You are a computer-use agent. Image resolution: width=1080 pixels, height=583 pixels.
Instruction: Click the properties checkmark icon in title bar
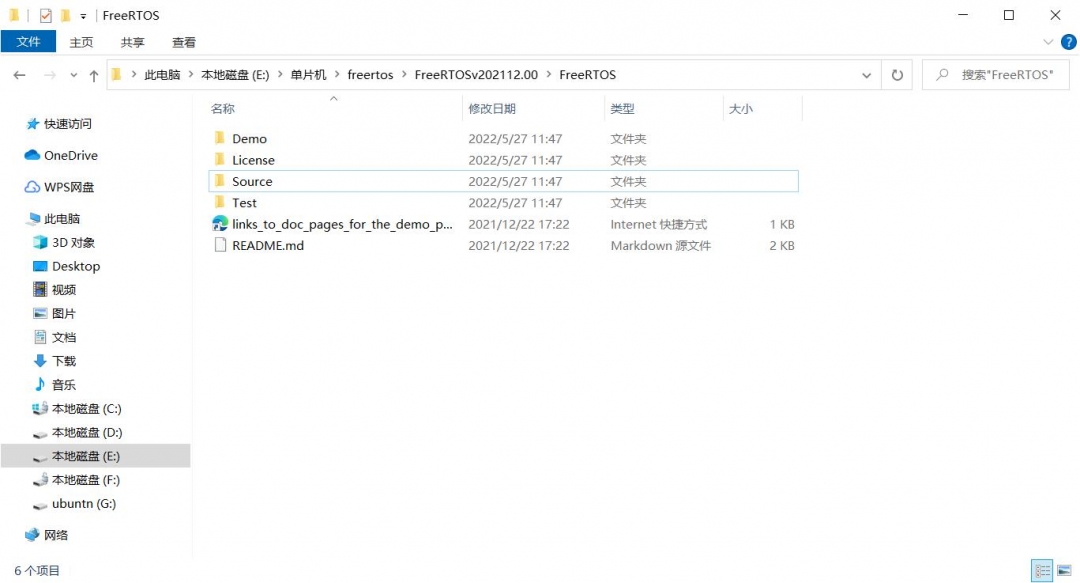pos(45,15)
